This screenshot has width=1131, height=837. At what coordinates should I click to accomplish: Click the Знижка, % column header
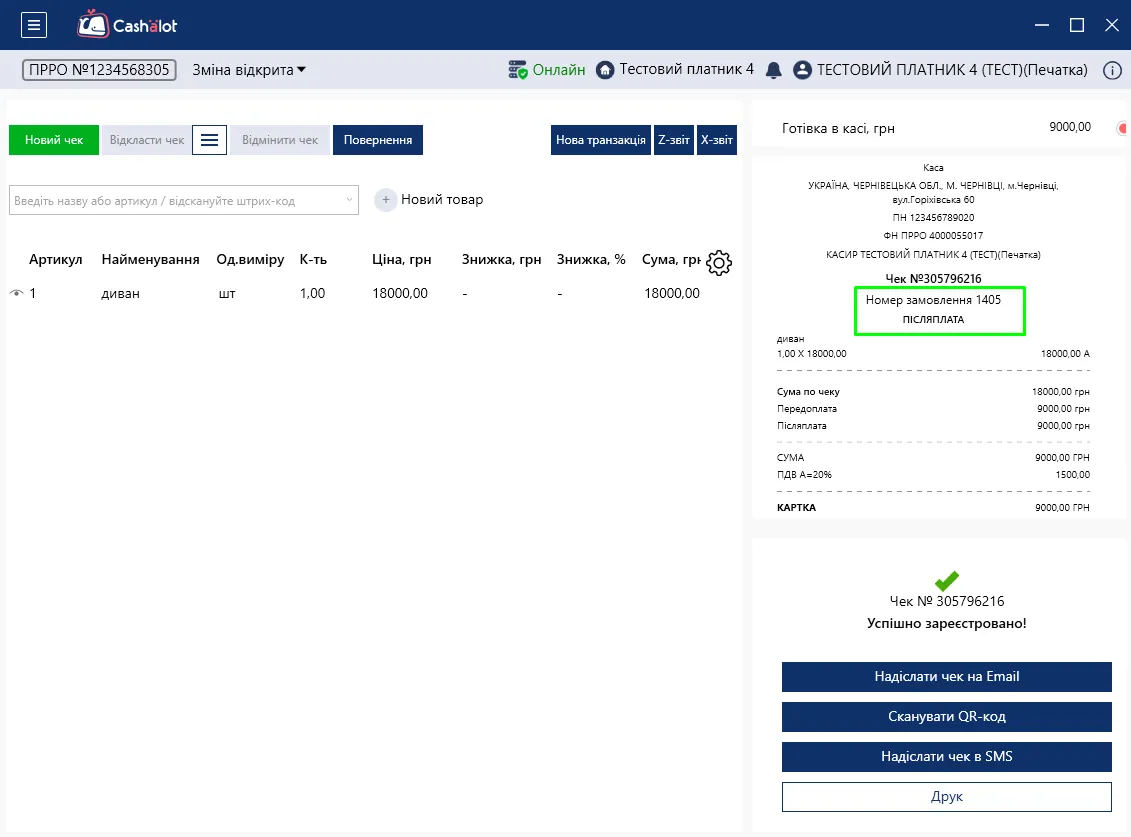(x=591, y=260)
